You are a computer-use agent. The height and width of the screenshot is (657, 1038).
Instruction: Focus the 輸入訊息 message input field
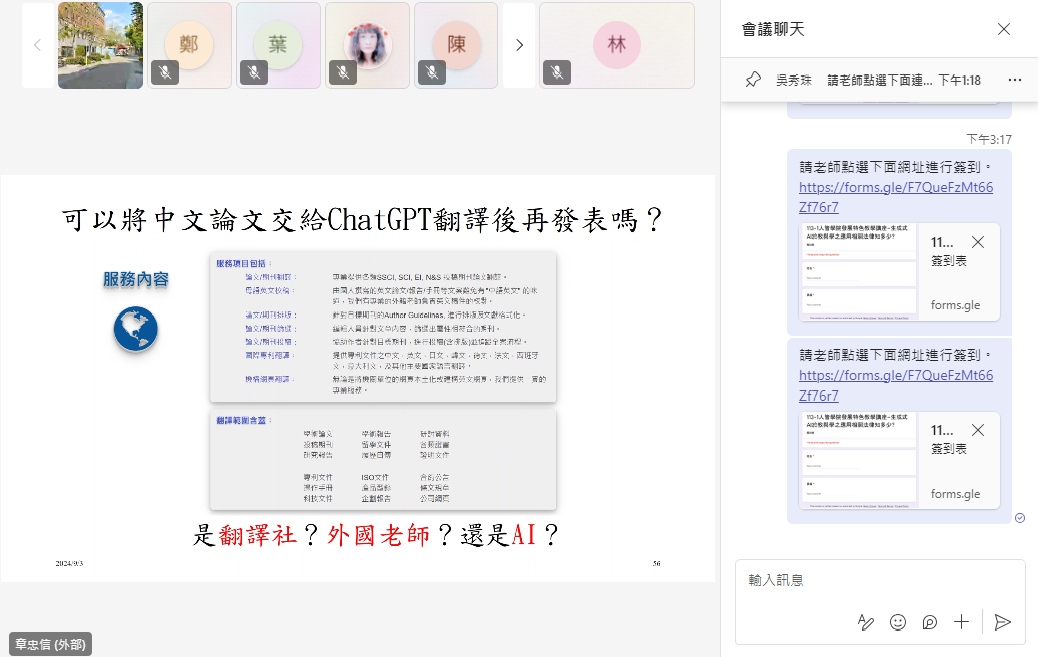pyautogui.click(x=880, y=581)
